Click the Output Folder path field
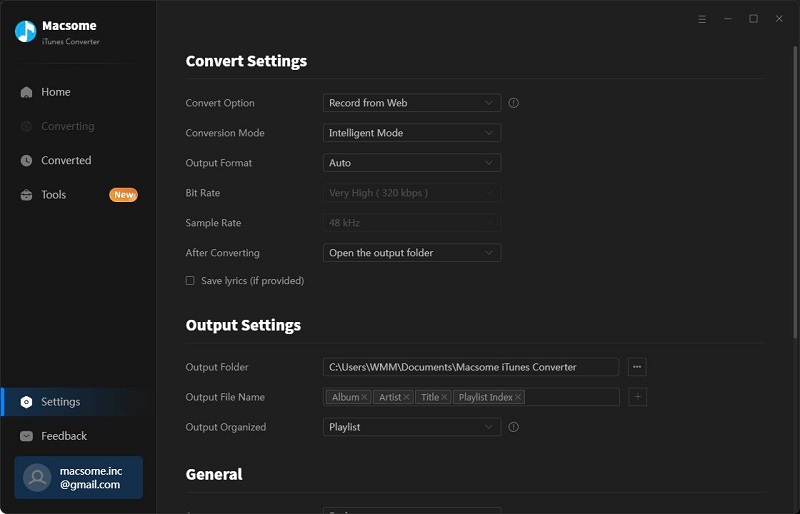800x514 pixels. (x=471, y=367)
